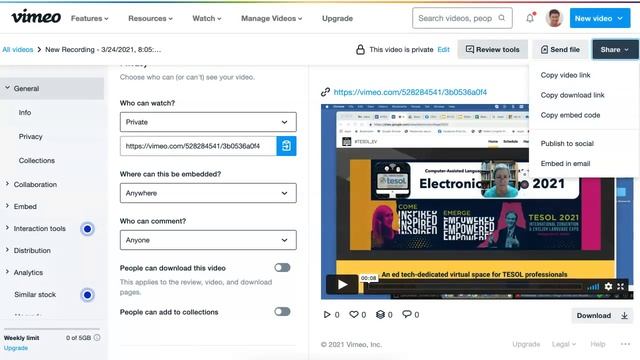640x360 pixels.
Task: Select Copy video link from Share menu
Action: [565, 75]
